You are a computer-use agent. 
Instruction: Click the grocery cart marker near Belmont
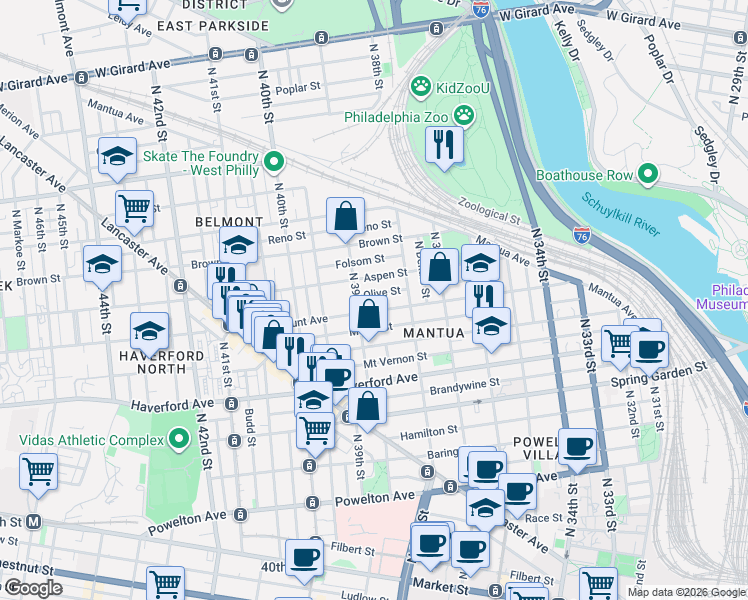tap(135, 209)
